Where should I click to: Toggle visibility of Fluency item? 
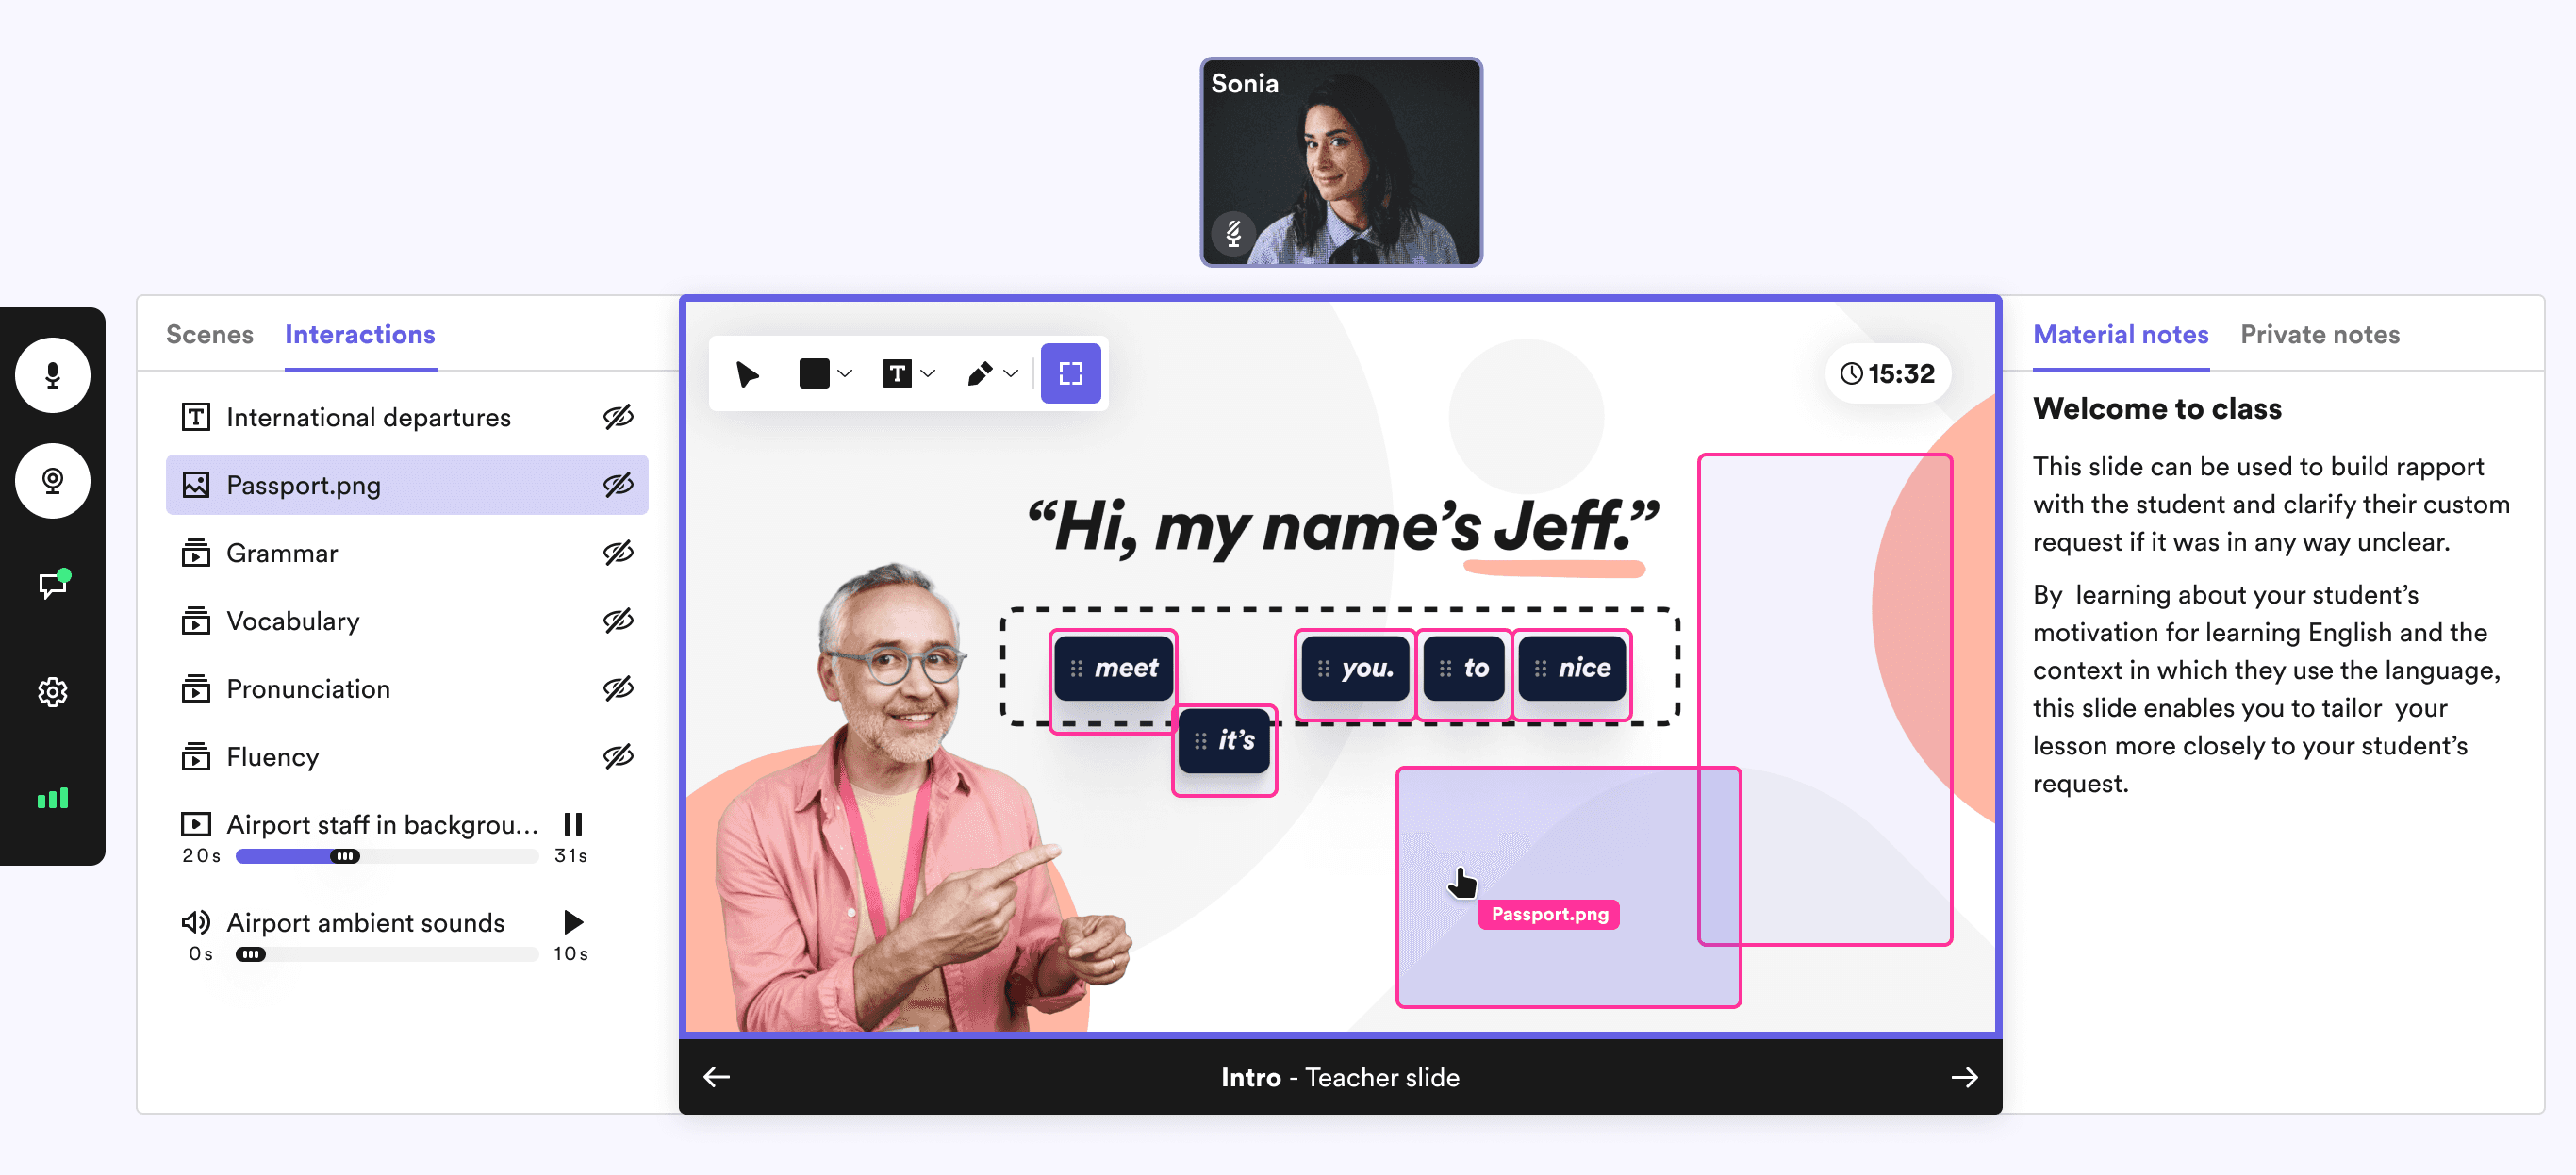coord(618,757)
